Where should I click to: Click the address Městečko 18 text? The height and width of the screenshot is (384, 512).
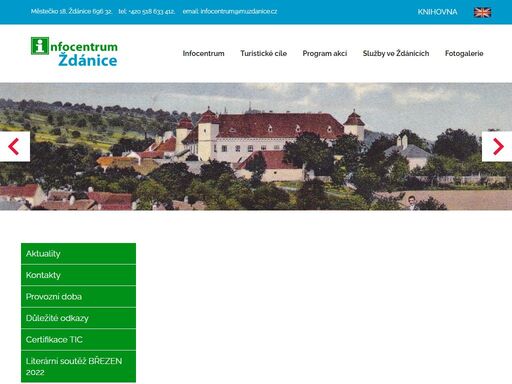[x=71, y=11]
